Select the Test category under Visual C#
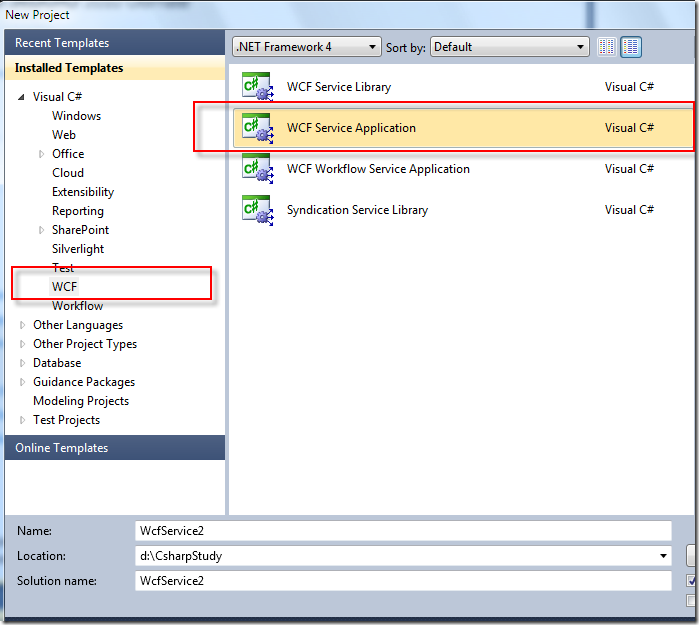The width and height of the screenshot is (699, 625). [x=63, y=268]
